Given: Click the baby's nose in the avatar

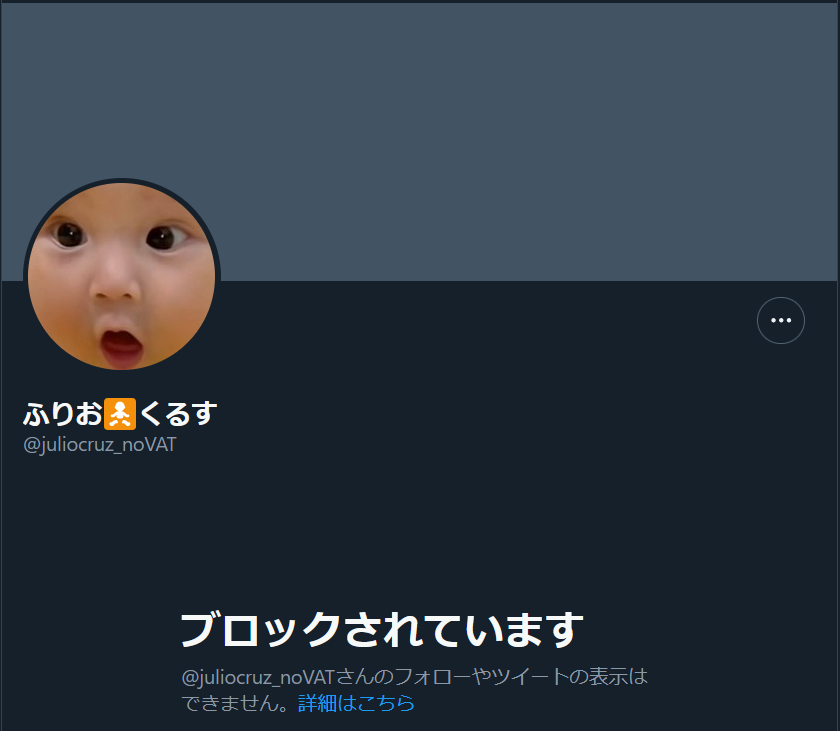Looking at the screenshot, I should point(114,287).
